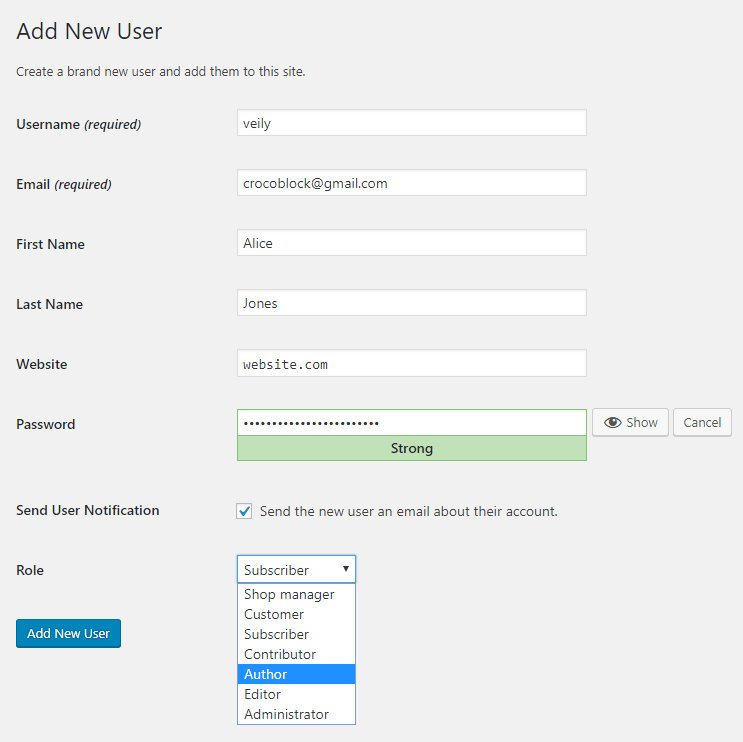This screenshot has height=742, width=743.
Task: Pick Subscriber option in dropdown list
Action: coord(296,634)
